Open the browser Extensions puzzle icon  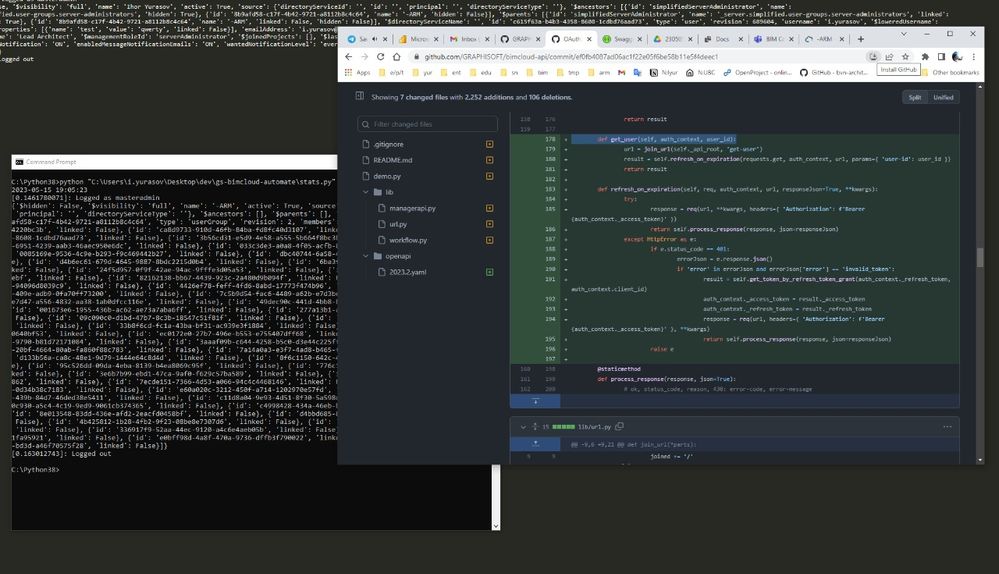click(924, 57)
